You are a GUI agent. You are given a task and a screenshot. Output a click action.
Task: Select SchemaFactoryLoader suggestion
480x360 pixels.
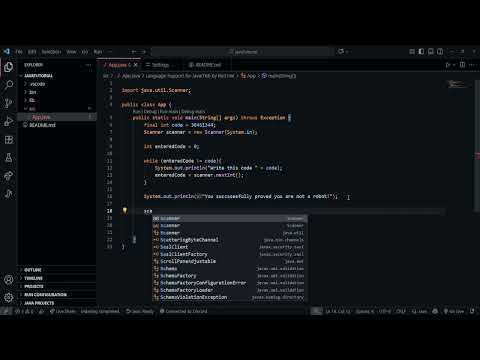(x=230, y=290)
